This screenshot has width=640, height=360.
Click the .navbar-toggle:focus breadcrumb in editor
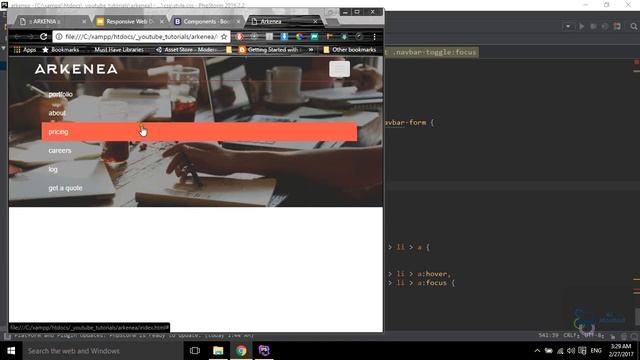434,52
